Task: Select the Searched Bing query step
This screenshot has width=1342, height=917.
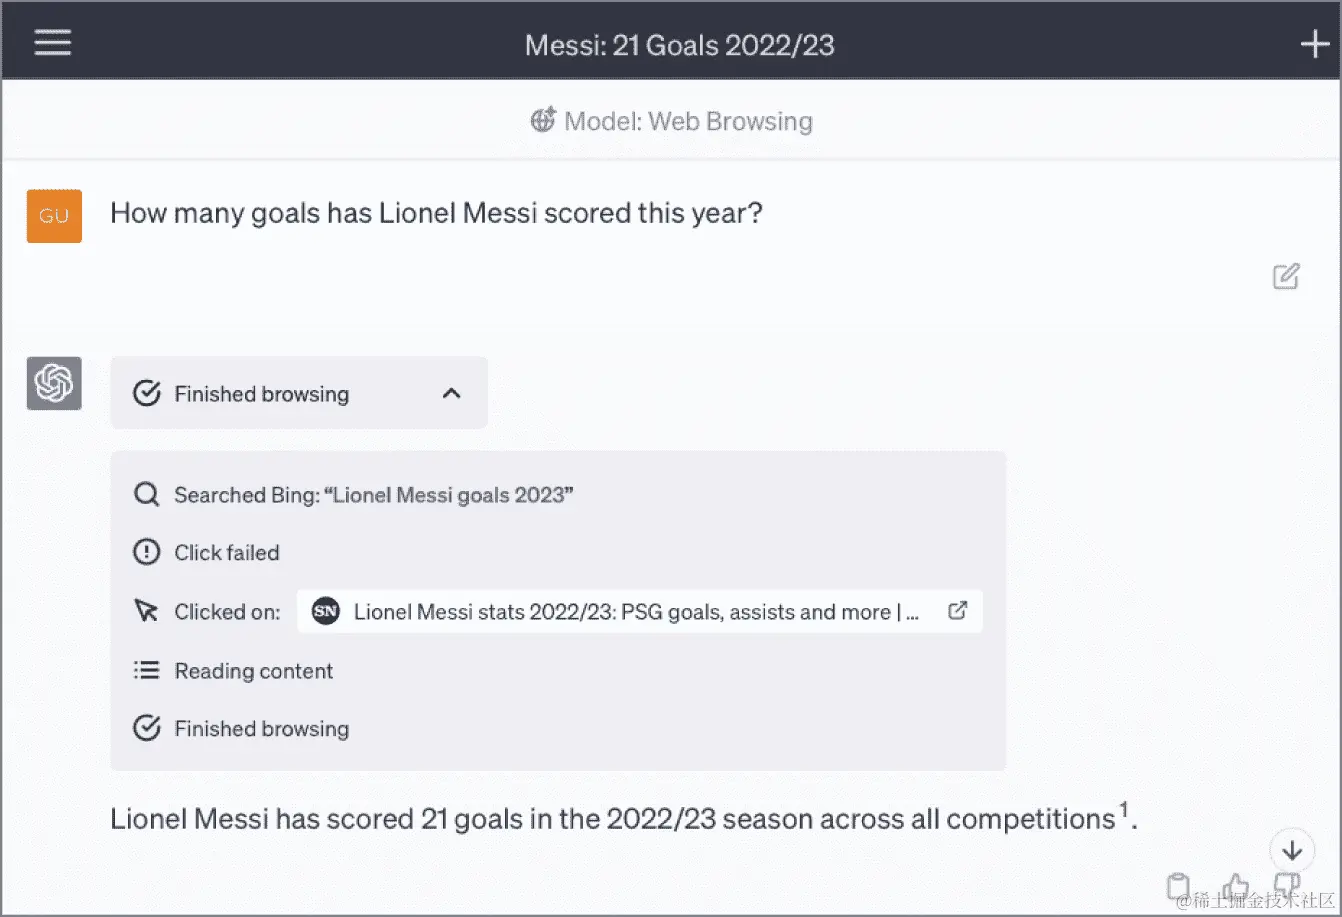Action: tap(354, 495)
